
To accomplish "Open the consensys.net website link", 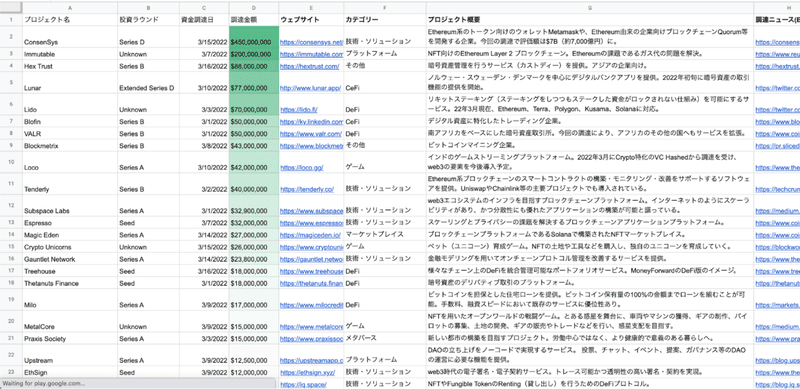I will (311, 42).
